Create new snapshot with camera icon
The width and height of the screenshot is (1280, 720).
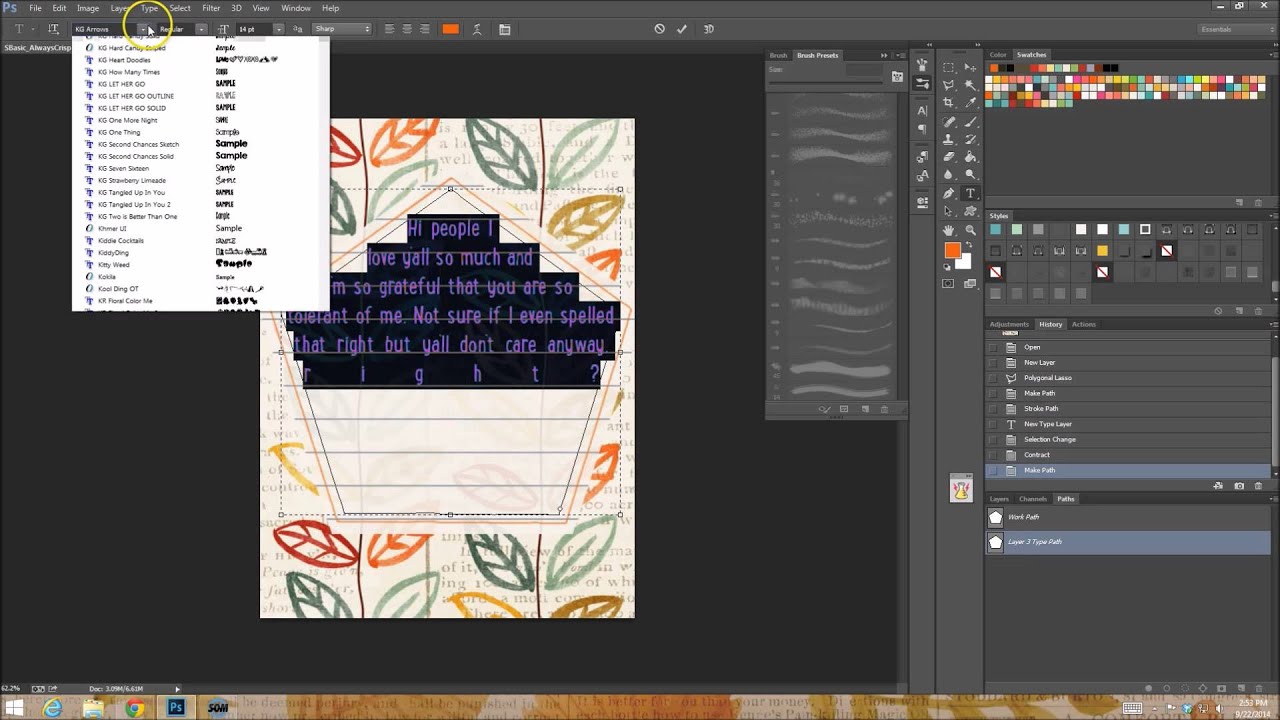pyautogui.click(x=1239, y=486)
